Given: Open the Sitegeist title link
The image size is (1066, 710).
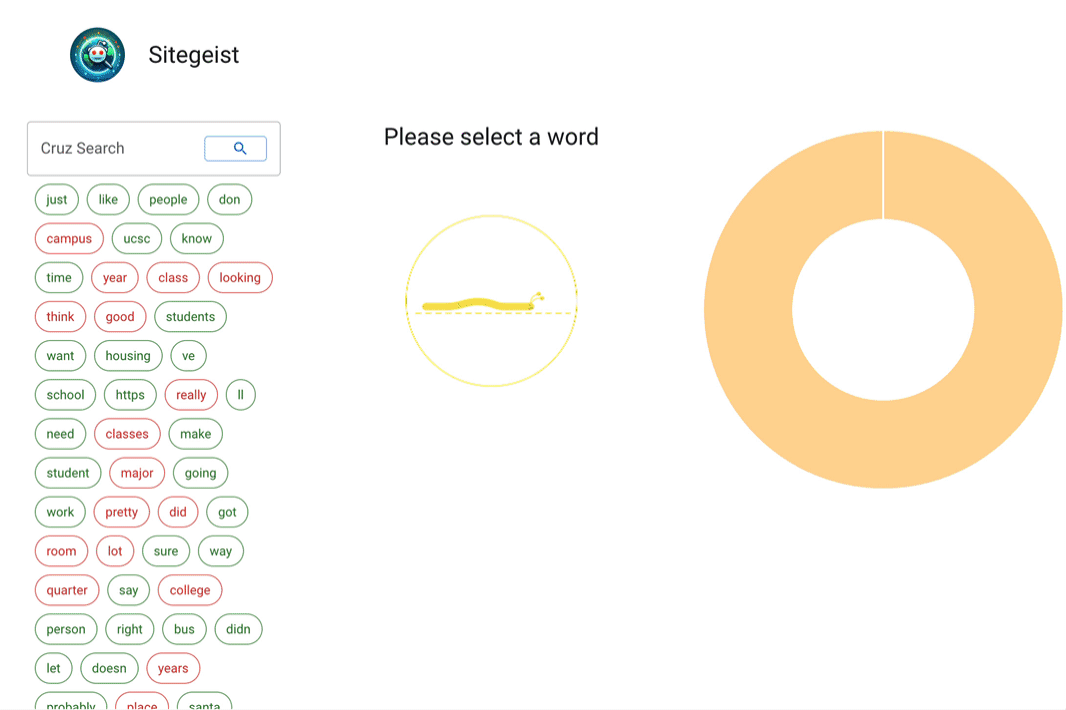Looking at the screenshot, I should pyautogui.click(x=194, y=55).
